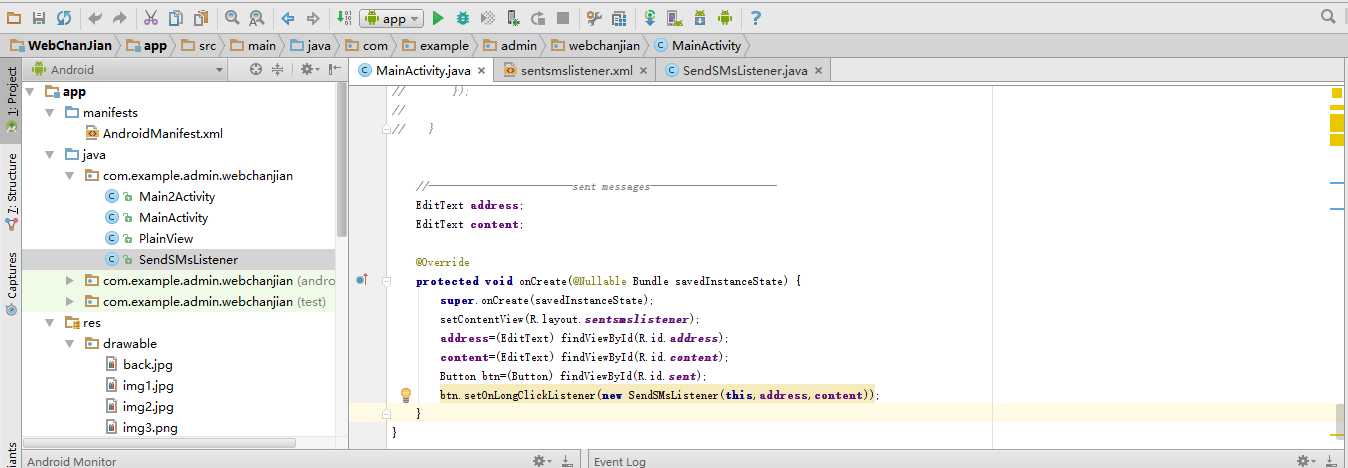Screen dimensions: 1348x468
Task: Open the SDK Manager icon
Action: point(700,18)
